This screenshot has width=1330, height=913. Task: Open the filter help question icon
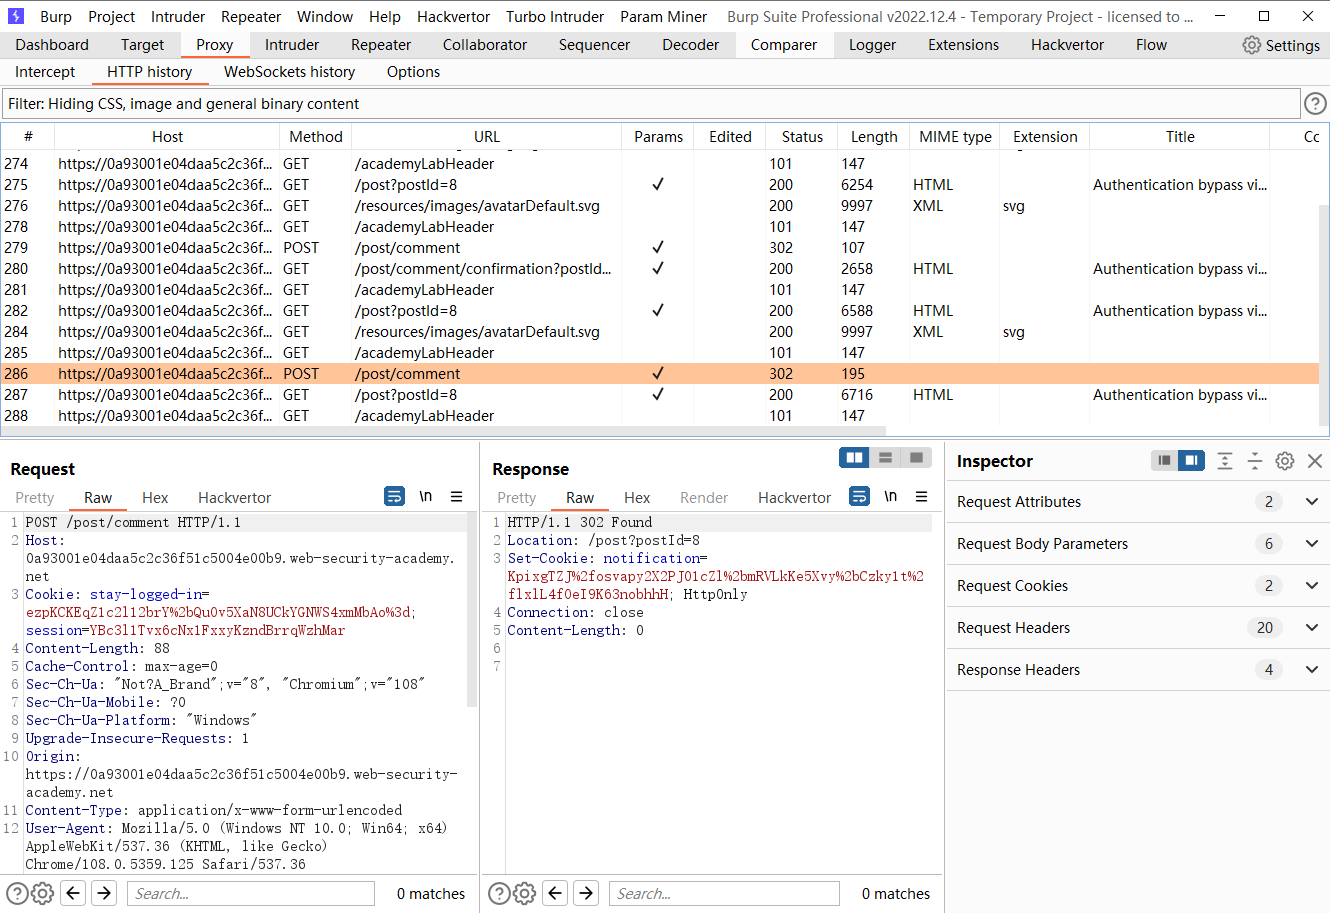coord(1315,103)
